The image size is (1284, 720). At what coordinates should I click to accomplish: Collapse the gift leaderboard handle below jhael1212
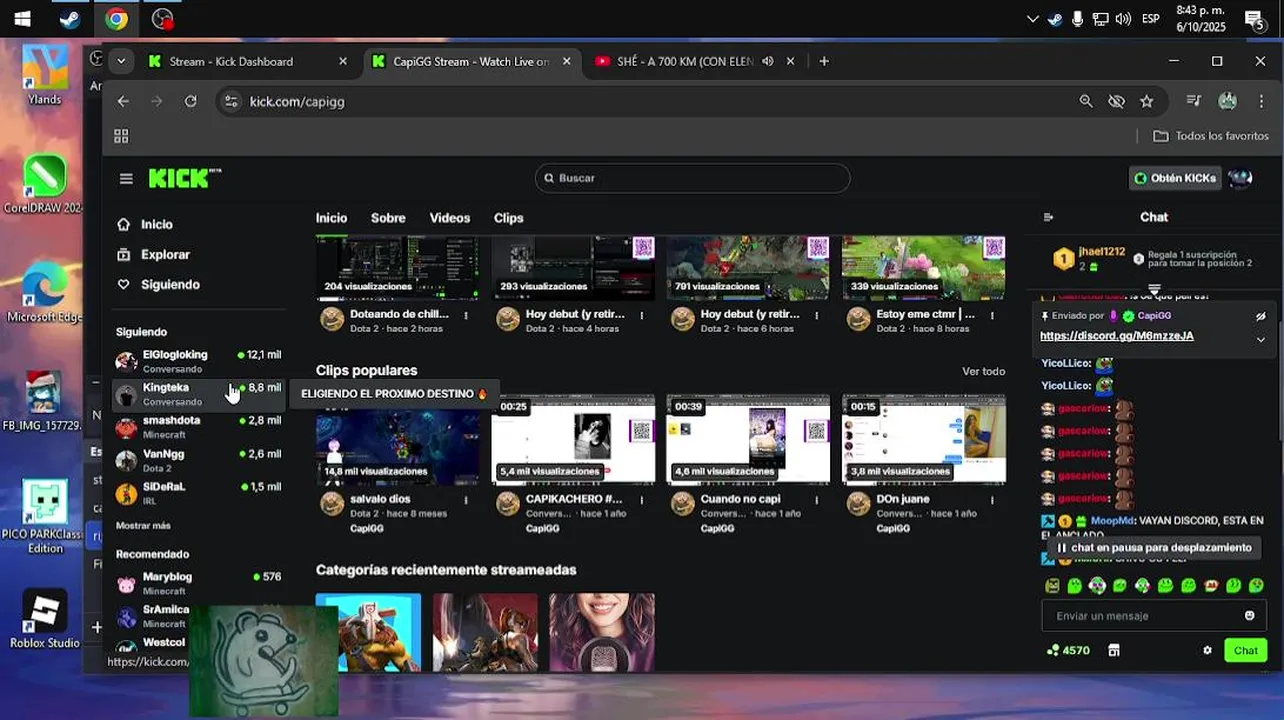coord(1154,288)
